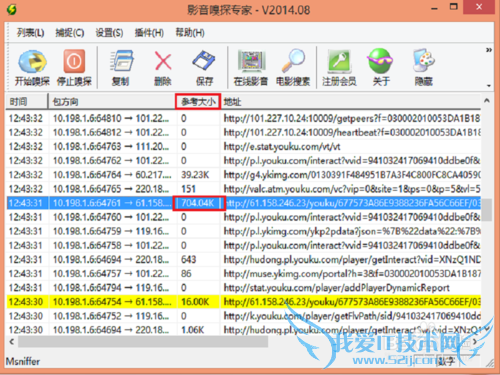Sort by the 参考大小 column header

click(x=198, y=102)
